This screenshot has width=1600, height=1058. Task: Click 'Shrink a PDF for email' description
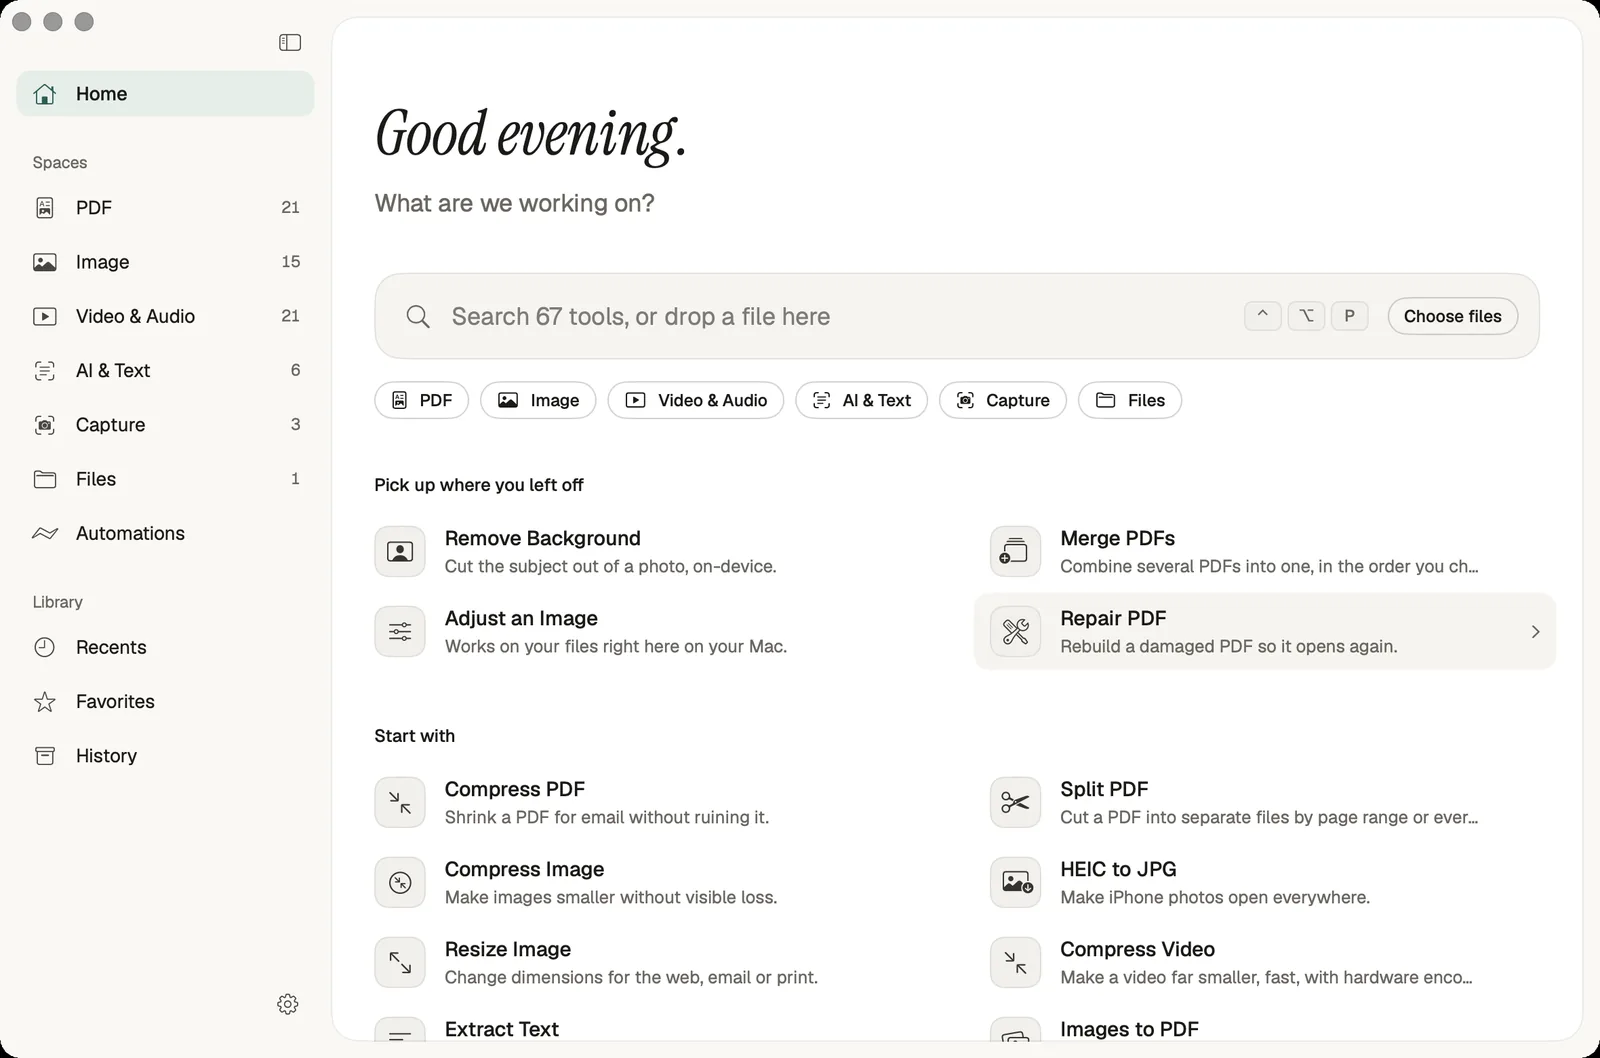click(607, 817)
